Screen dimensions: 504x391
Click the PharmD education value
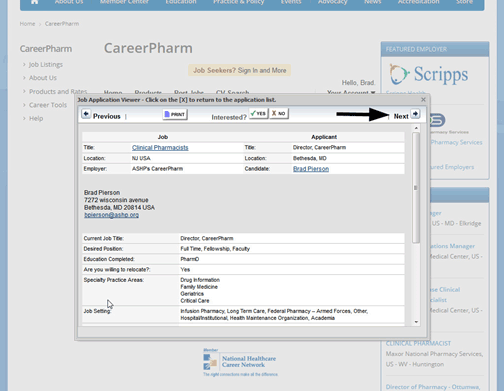point(190,259)
